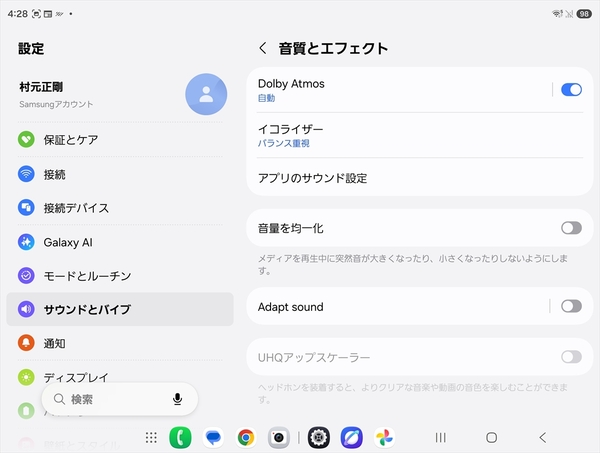Tap the back arrow beside 音質とエフェクト
This screenshot has width=600, height=453.
[x=262, y=48]
